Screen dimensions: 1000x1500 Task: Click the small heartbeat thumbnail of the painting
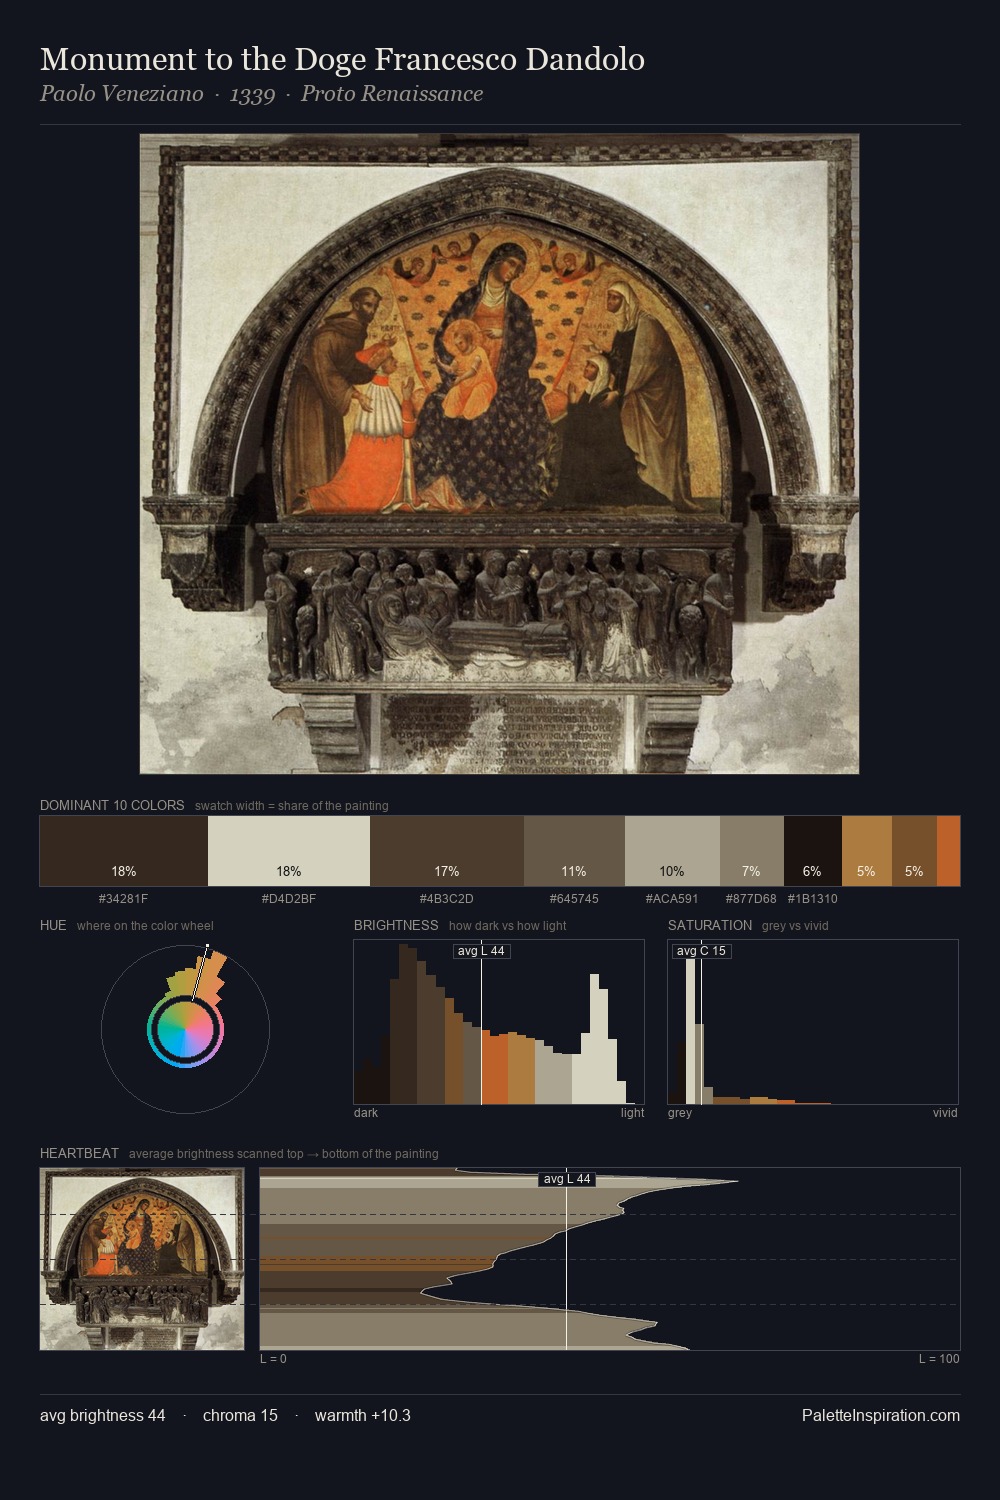[x=142, y=1259]
